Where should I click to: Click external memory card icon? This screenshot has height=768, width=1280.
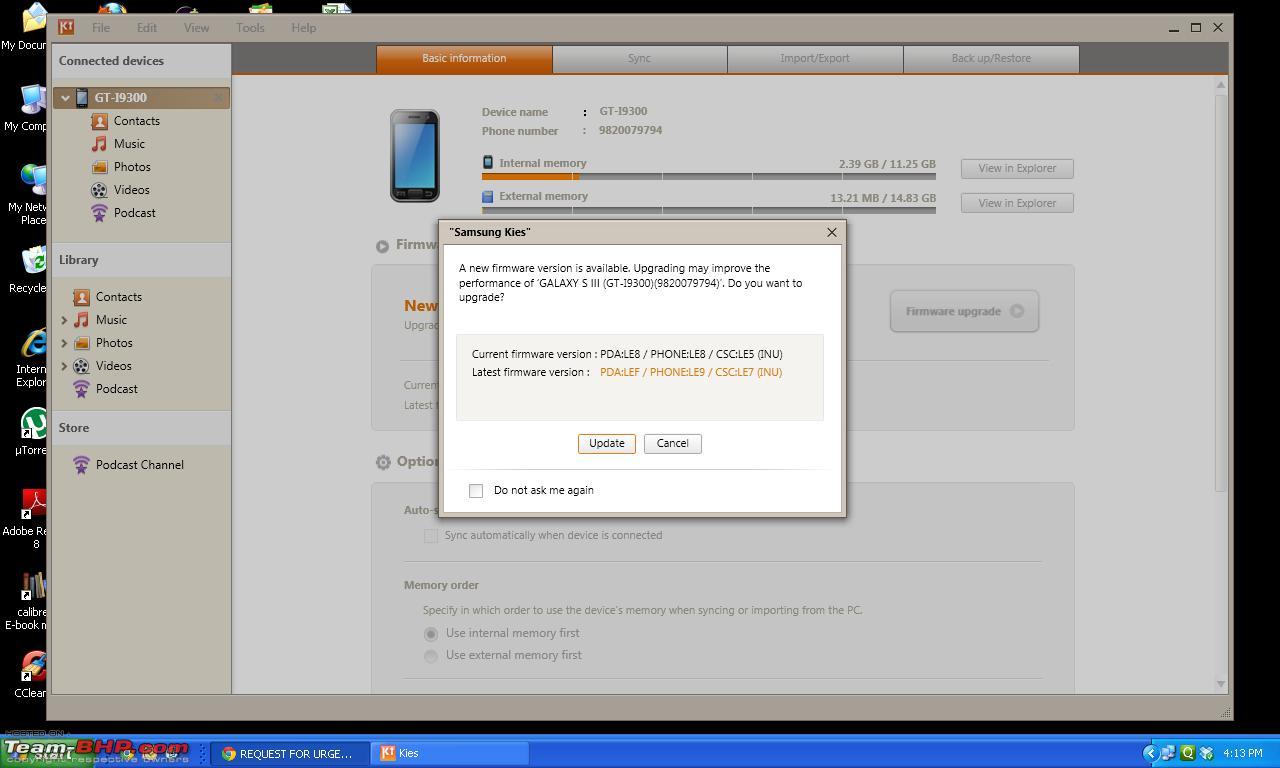[488, 197]
